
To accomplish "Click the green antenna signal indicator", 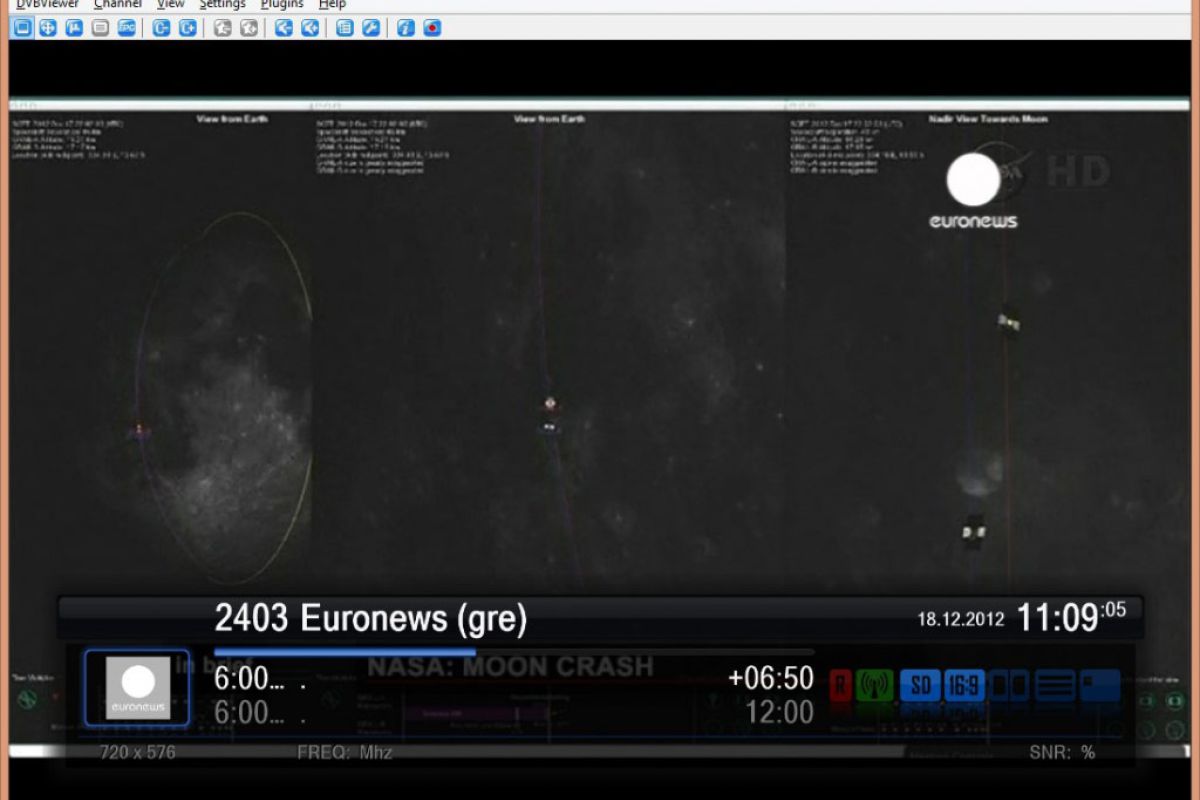I will [875, 686].
